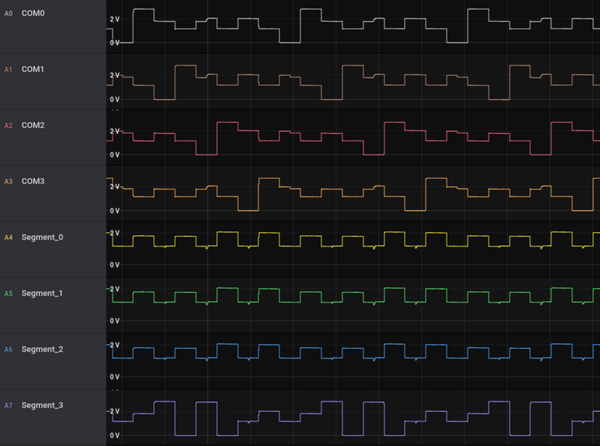The height and width of the screenshot is (446, 600).
Task: Select the COM3 channel label
Action: [x=33, y=181]
